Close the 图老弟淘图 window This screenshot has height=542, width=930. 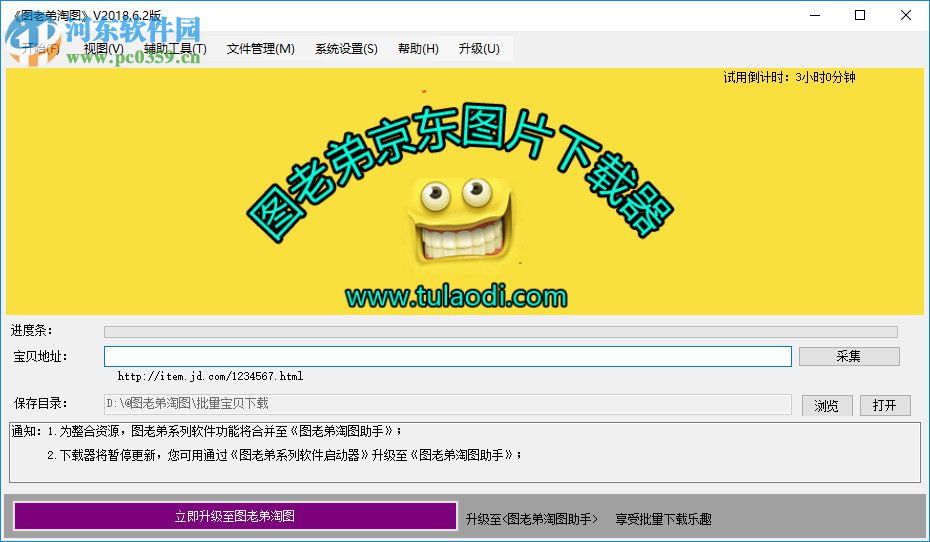906,15
